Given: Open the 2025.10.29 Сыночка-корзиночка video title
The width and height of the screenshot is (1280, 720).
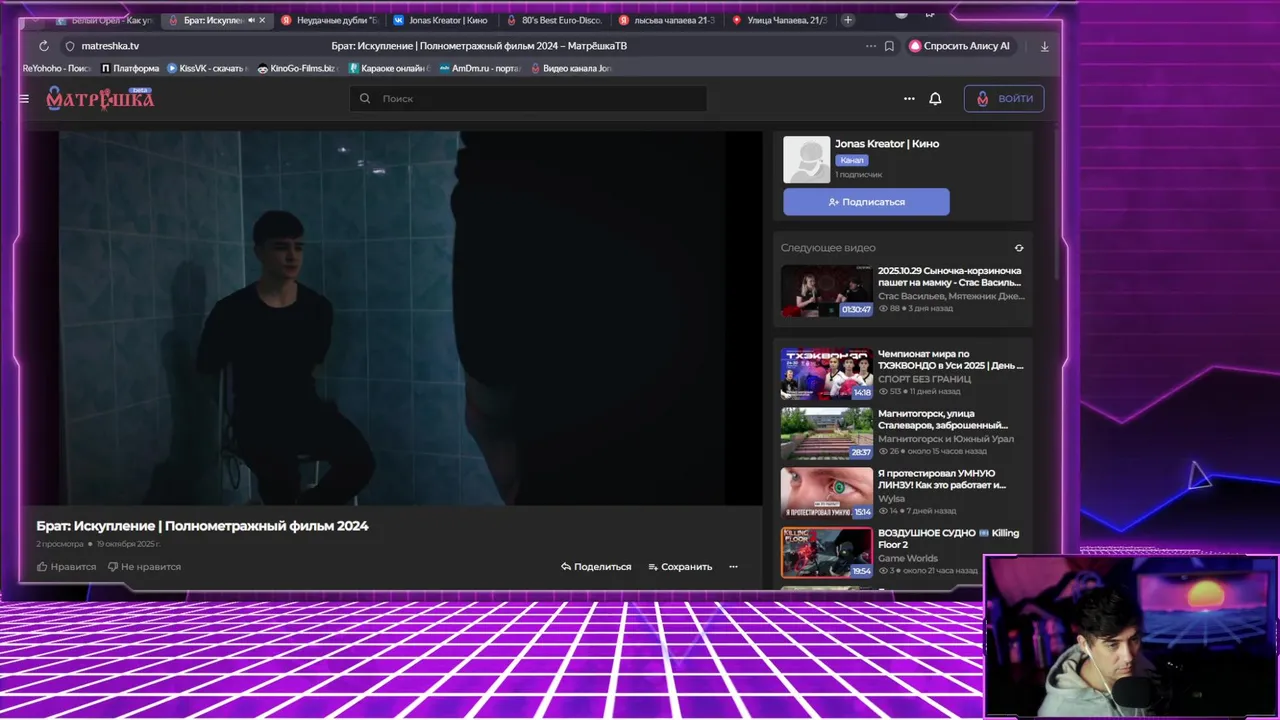Looking at the screenshot, I should [x=950, y=277].
